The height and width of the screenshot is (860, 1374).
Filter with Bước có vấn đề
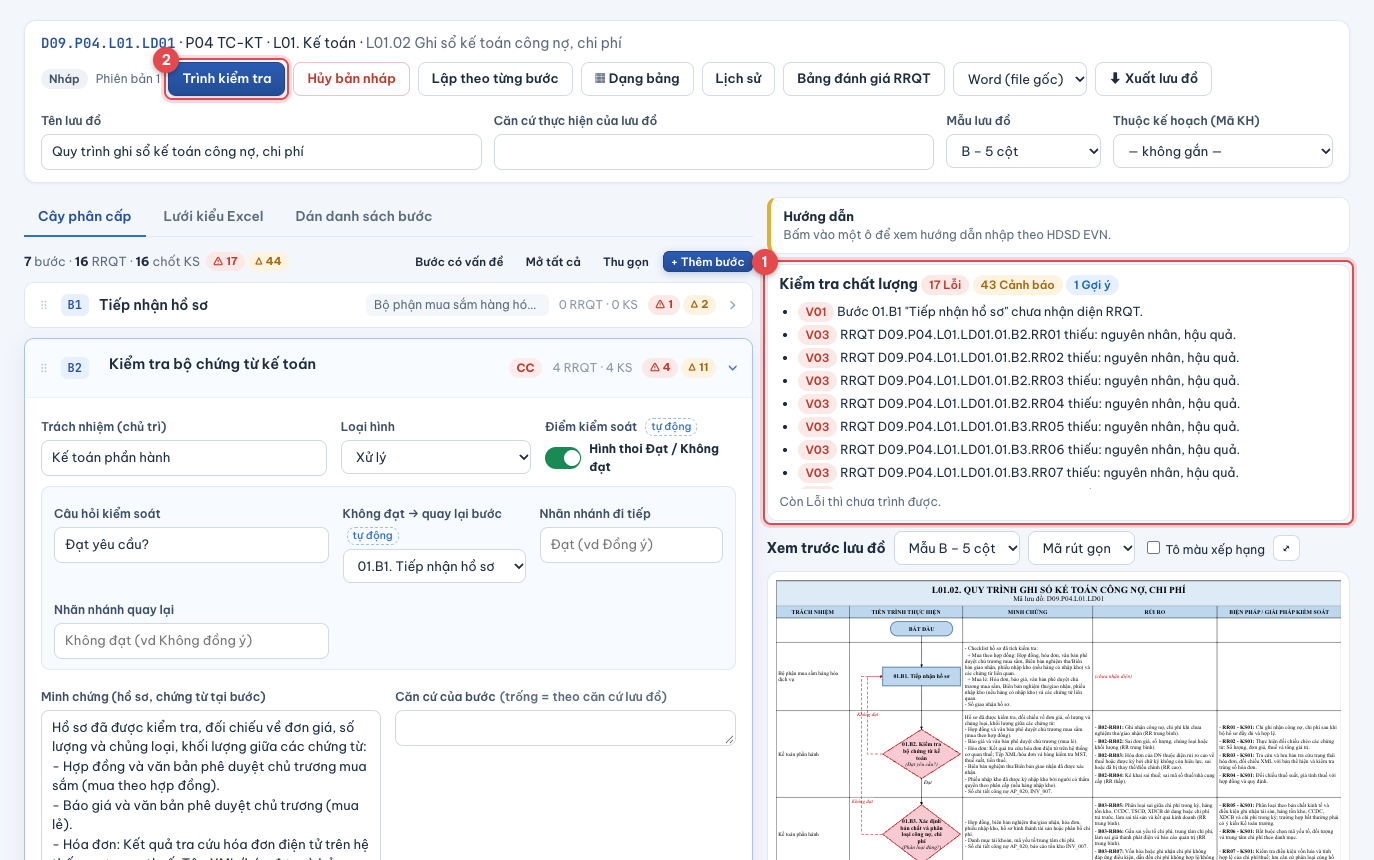[x=459, y=262]
